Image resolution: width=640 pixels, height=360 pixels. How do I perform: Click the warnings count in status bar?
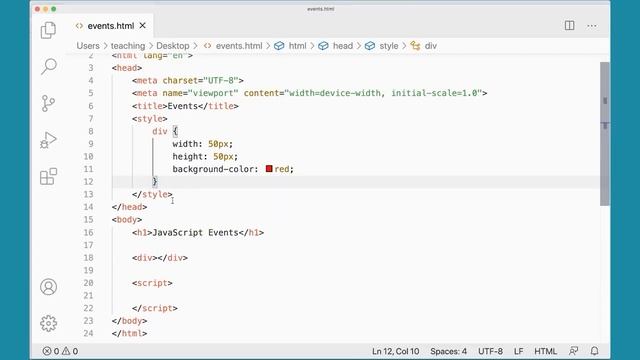pyautogui.click(x=70, y=351)
